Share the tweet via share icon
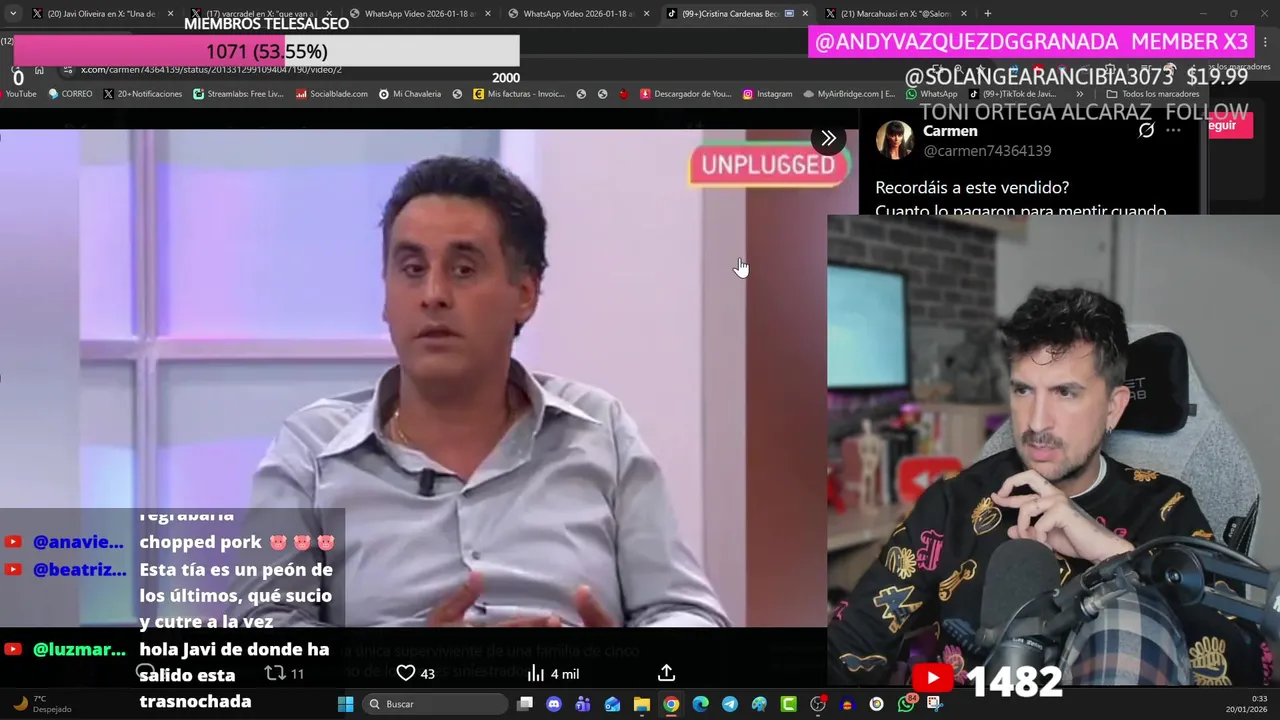The height and width of the screenshot is (720, 1280). click(x=666, y=673)
